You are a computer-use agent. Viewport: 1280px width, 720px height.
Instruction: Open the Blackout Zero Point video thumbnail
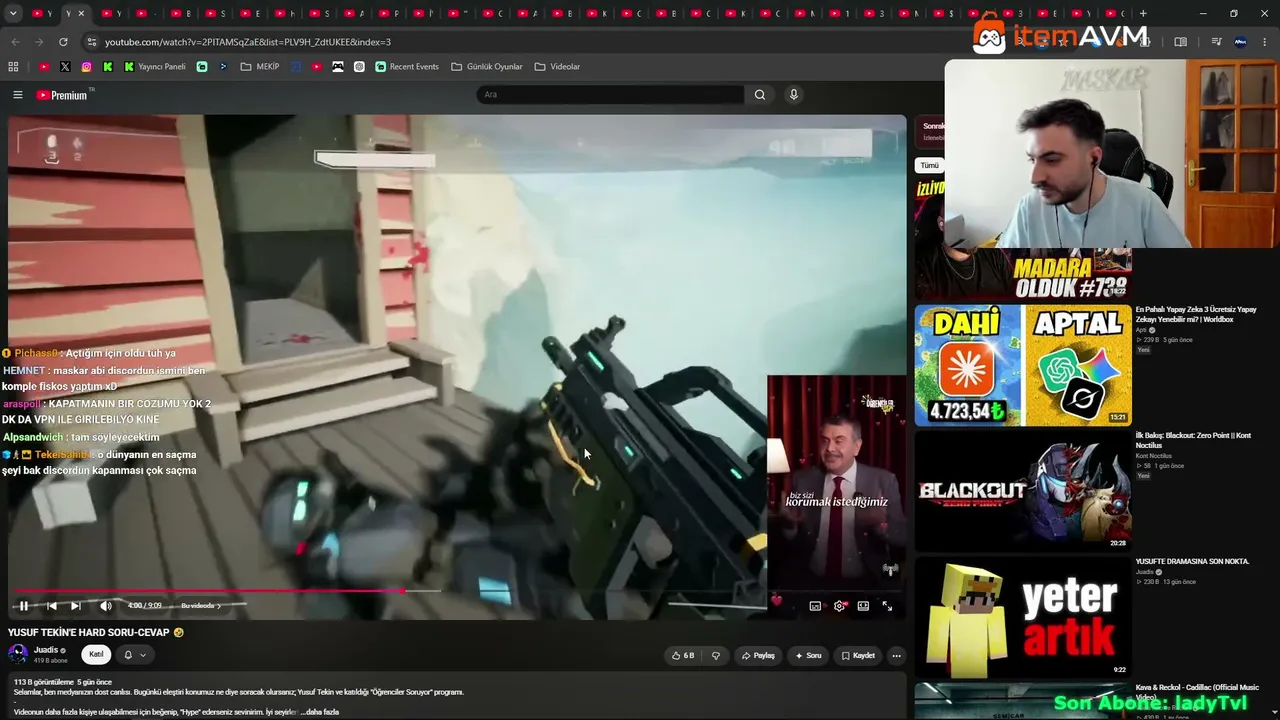1023,491
